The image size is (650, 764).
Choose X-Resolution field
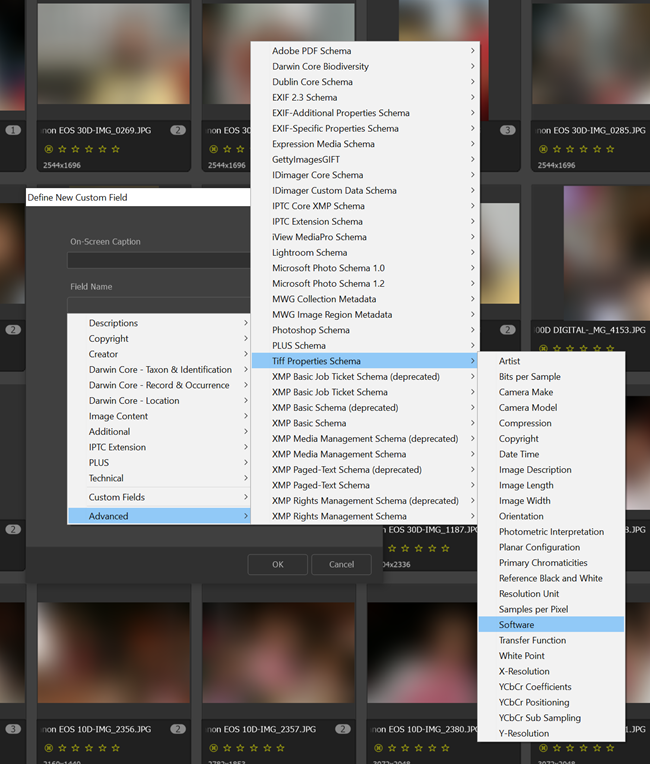551,671
